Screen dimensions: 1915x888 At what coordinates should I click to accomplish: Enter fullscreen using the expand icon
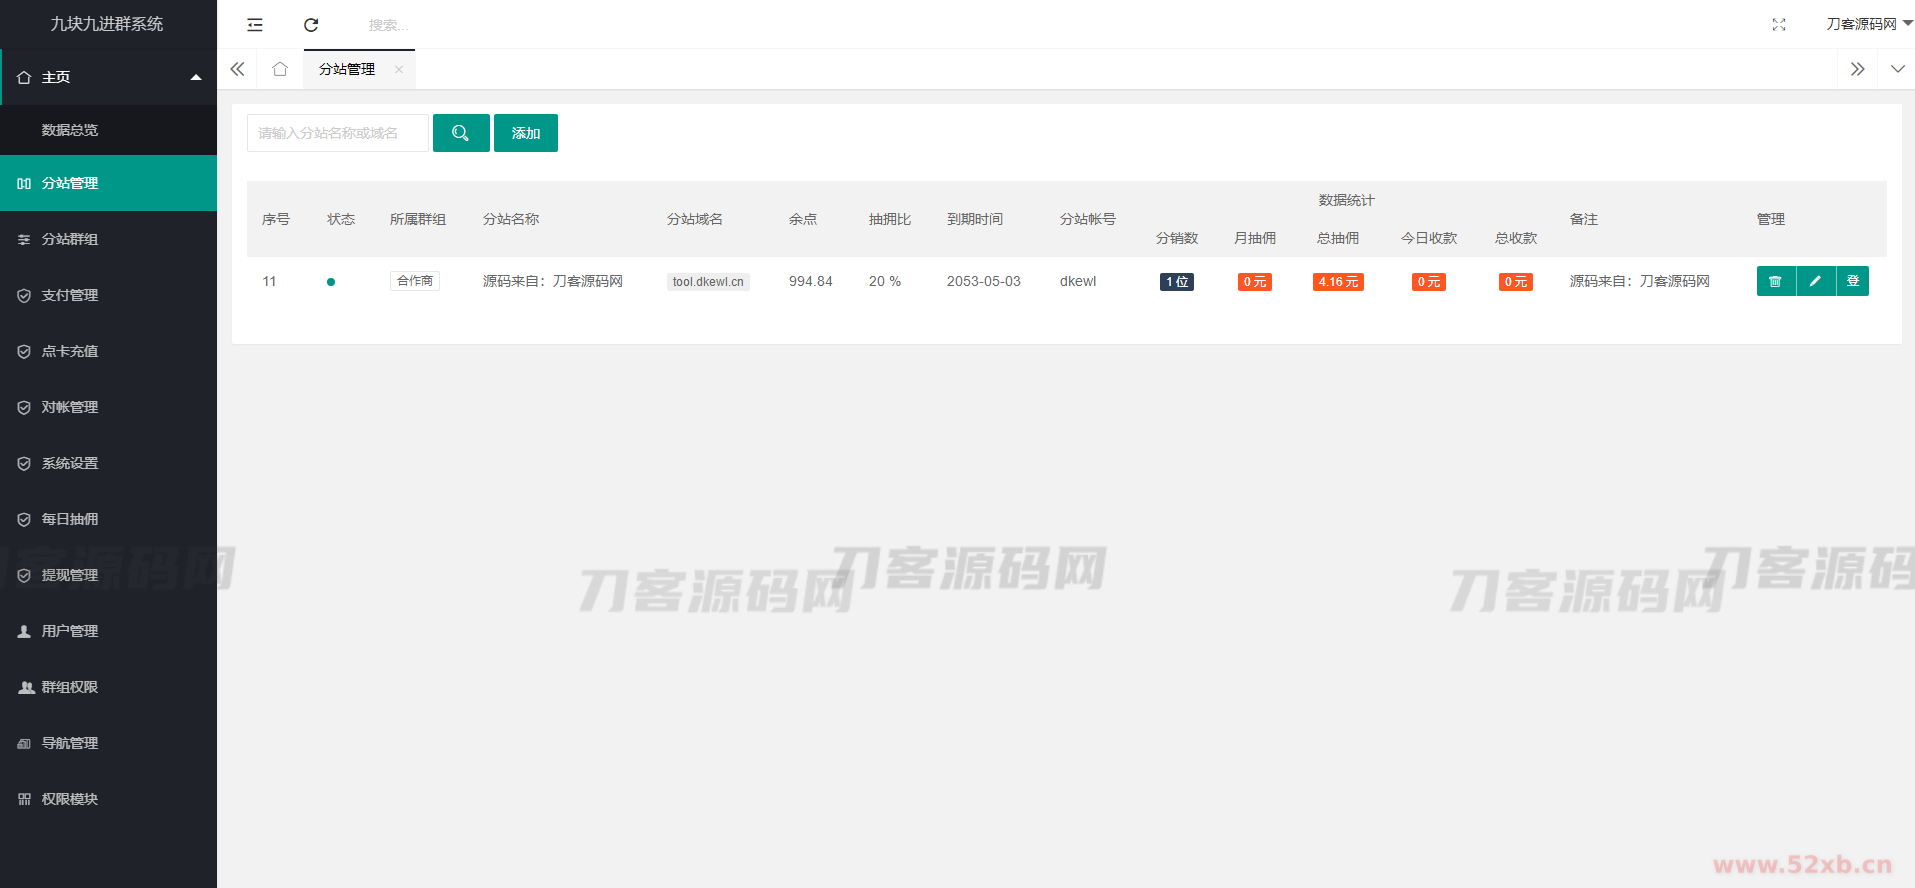1779,25
